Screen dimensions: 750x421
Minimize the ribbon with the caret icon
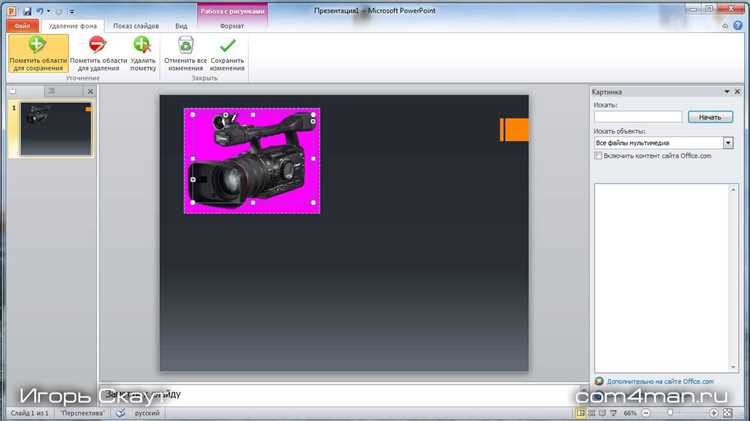point(725,26)
